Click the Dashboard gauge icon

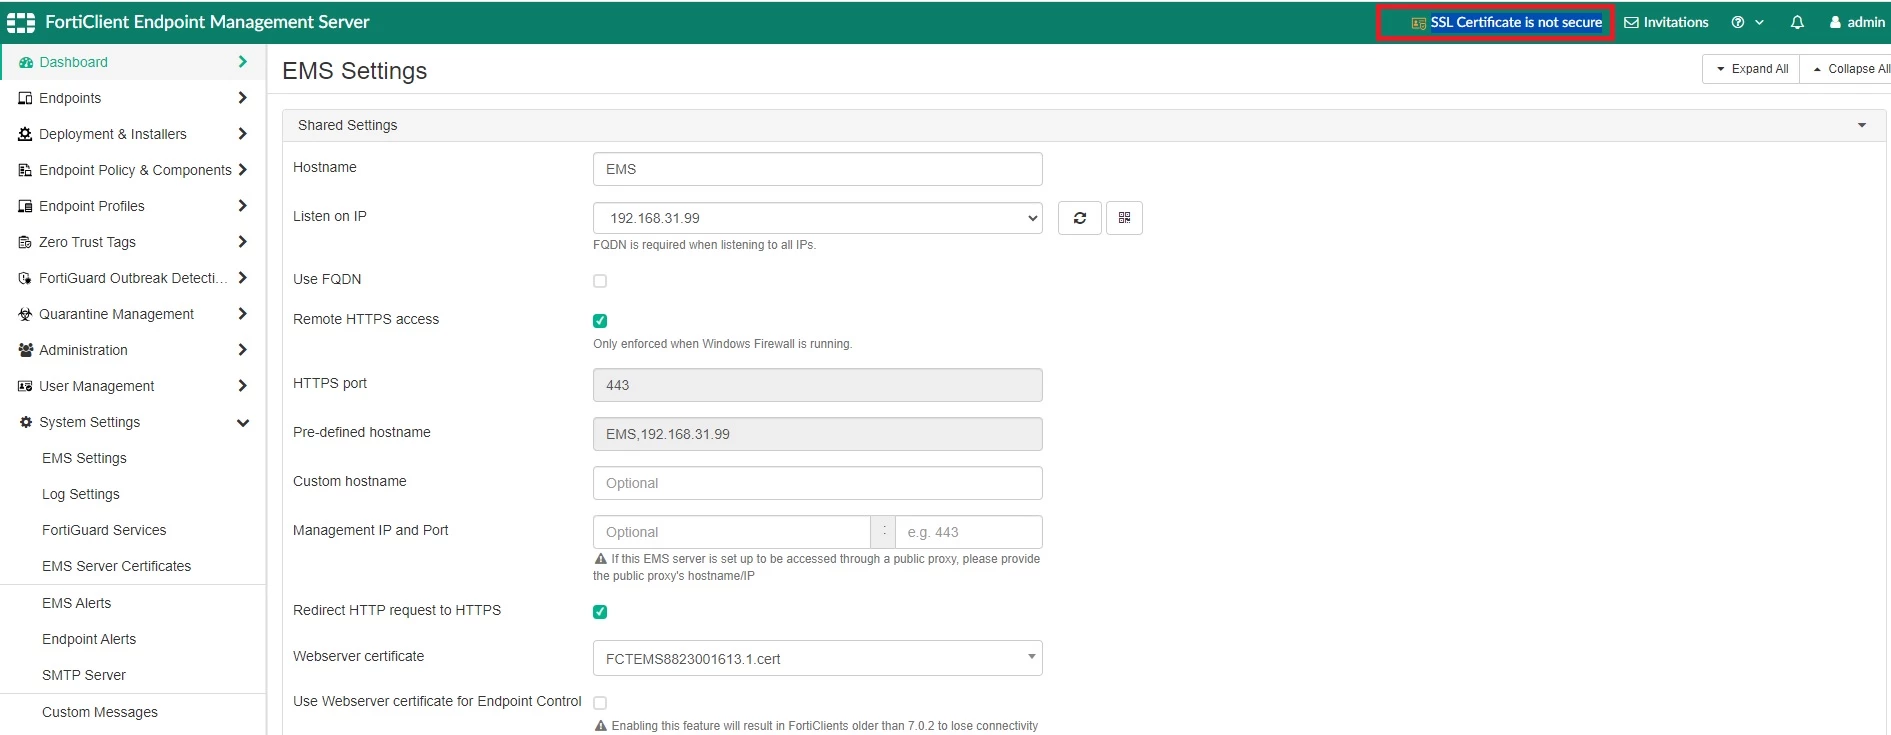coord(26,62)
